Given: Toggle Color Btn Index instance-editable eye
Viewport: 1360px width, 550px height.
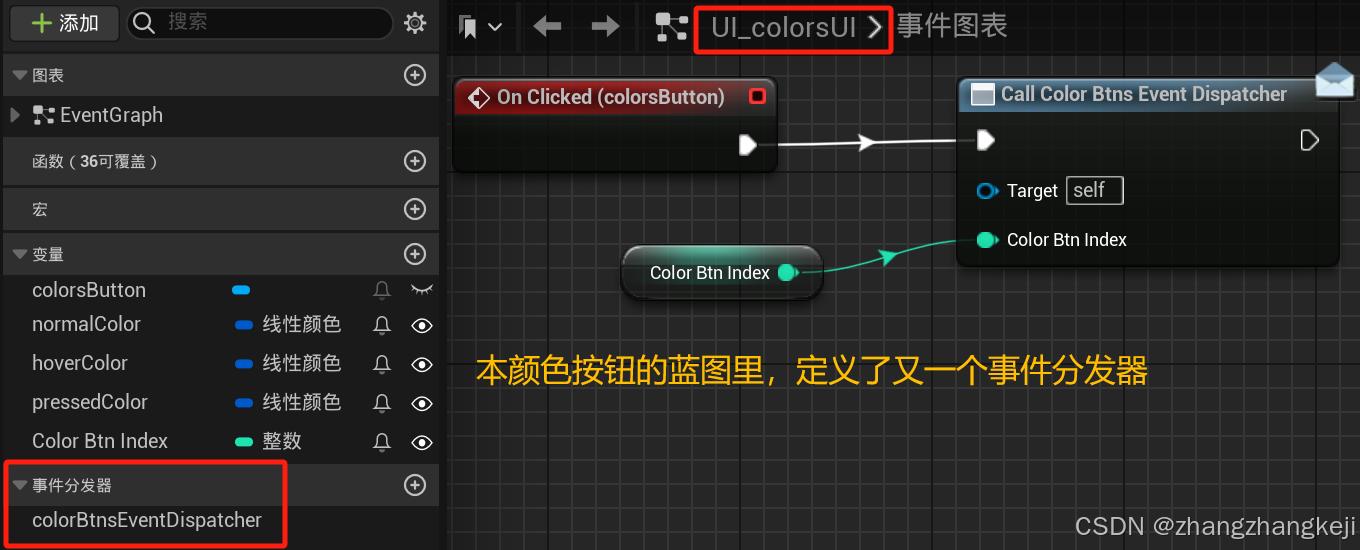Looking at the screenshot, I should point(422,442).
